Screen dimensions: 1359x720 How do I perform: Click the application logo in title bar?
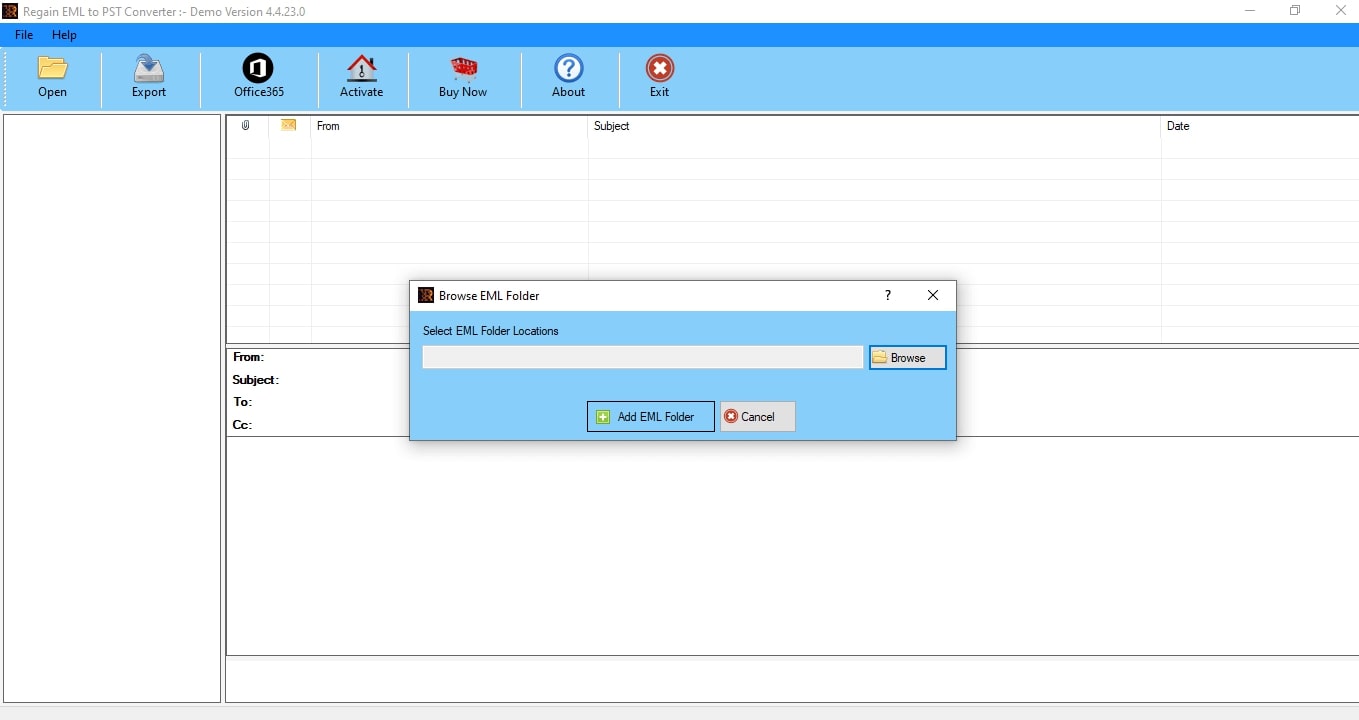click(10, 11)
